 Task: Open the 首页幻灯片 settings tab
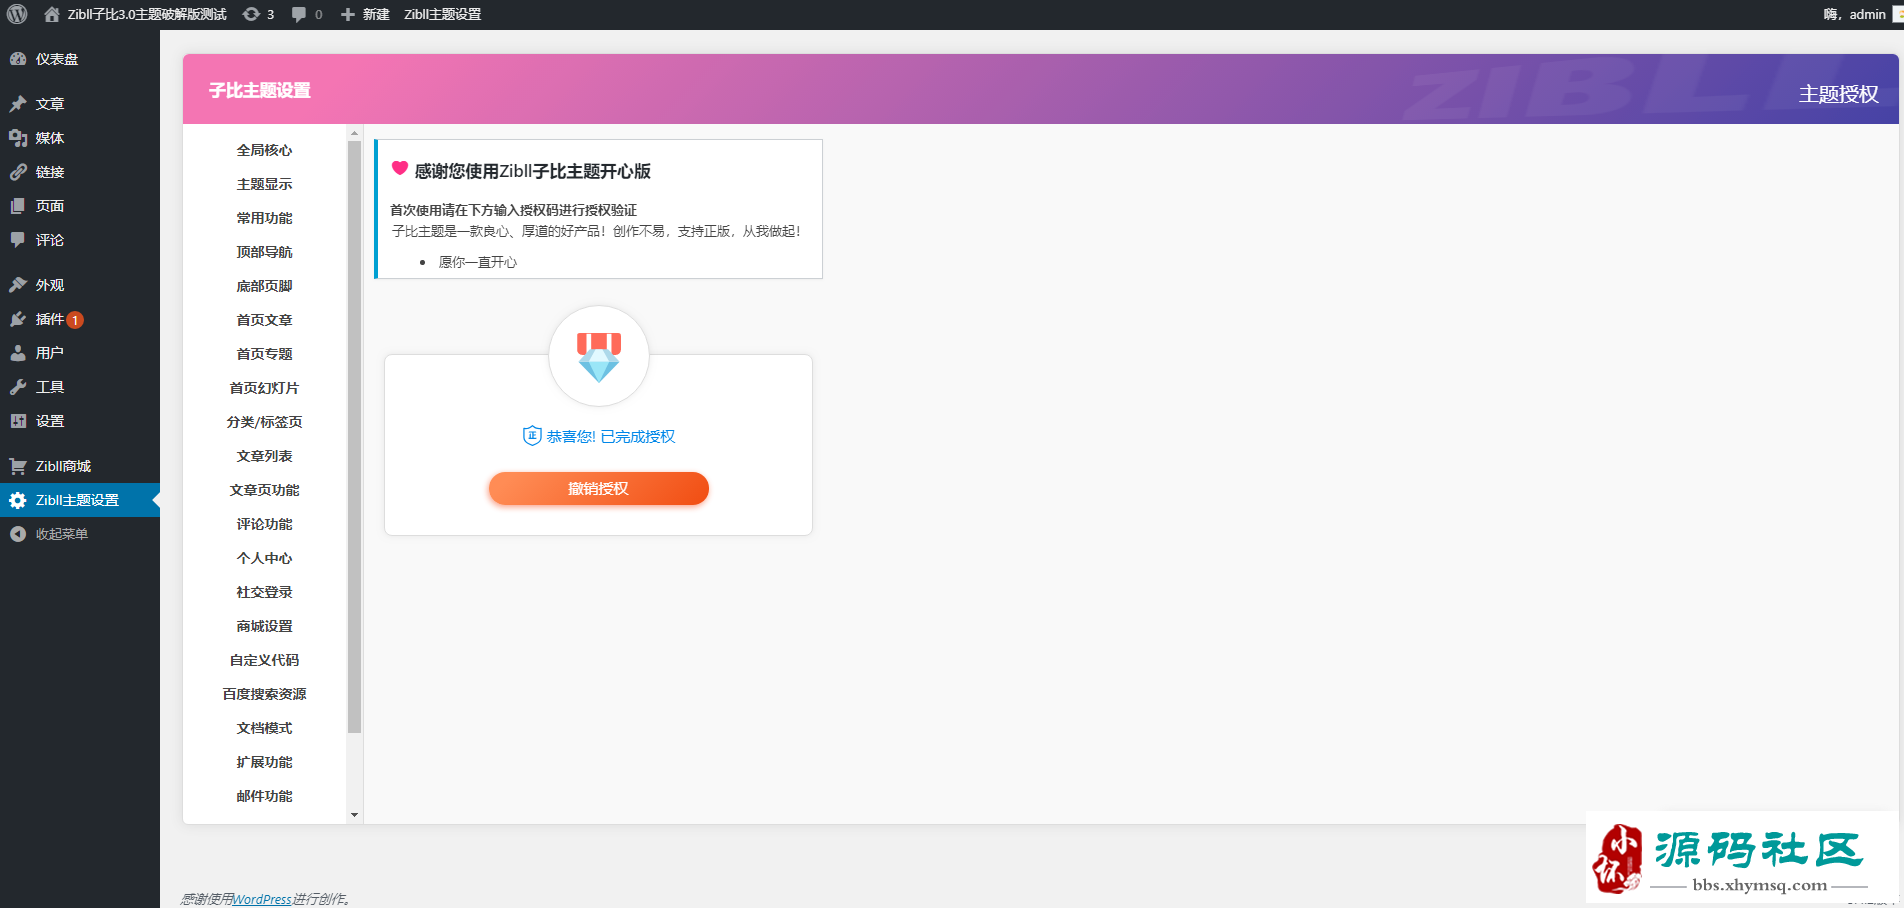(x=264, y=388)
